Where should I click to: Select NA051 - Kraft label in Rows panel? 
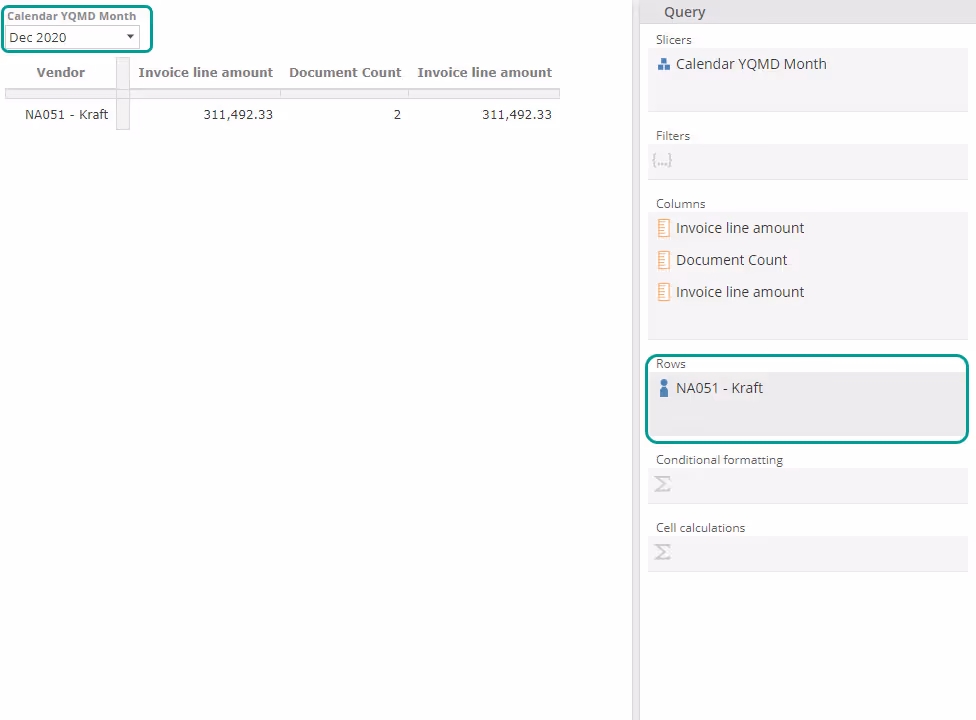[x=719, y=388]
